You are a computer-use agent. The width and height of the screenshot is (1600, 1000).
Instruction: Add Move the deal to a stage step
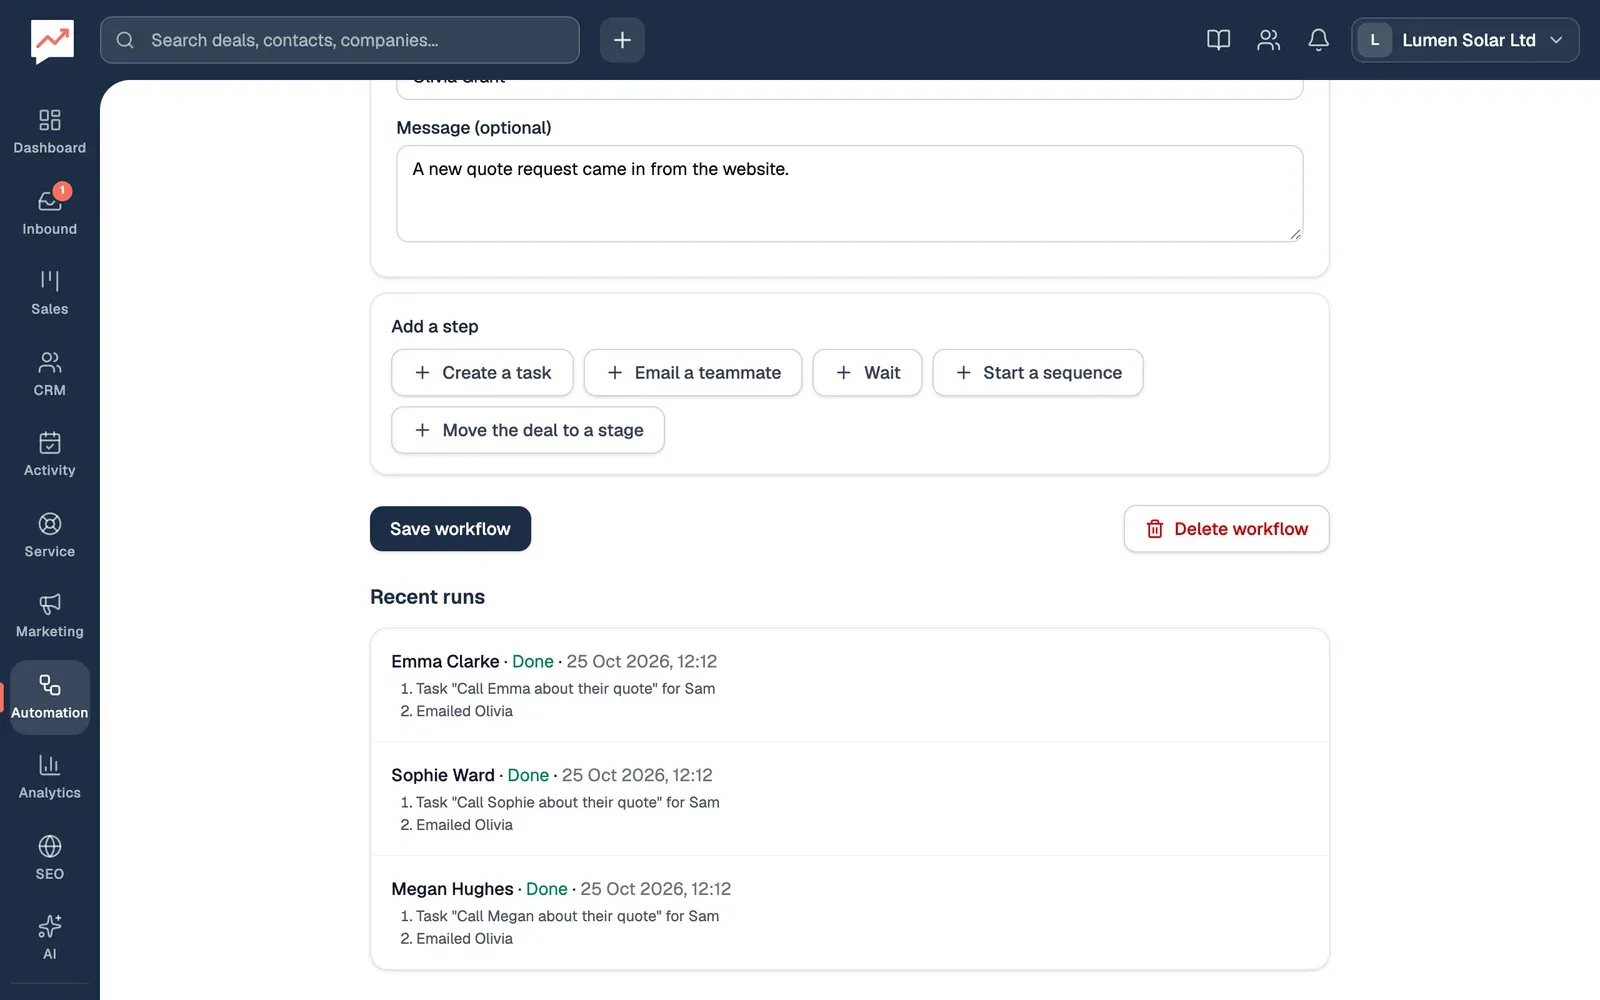click(x=528, y=430)
